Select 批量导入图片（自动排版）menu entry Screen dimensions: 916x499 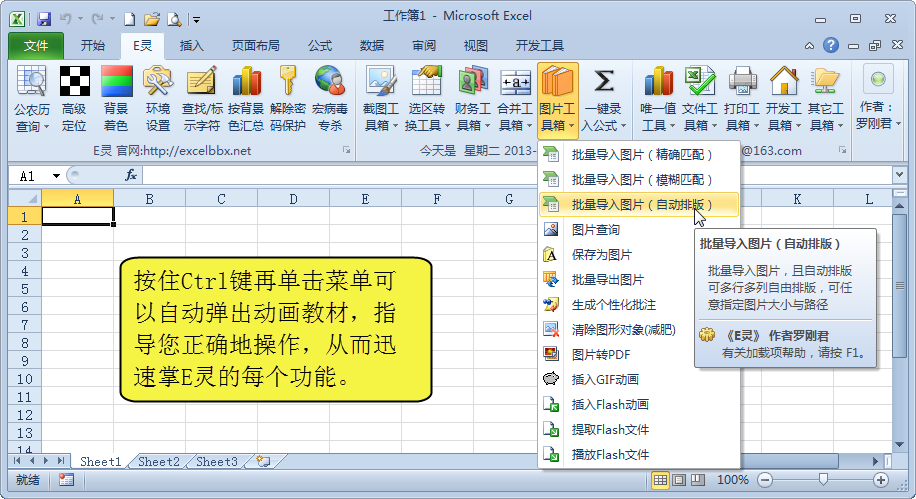[x=639, y=205]
